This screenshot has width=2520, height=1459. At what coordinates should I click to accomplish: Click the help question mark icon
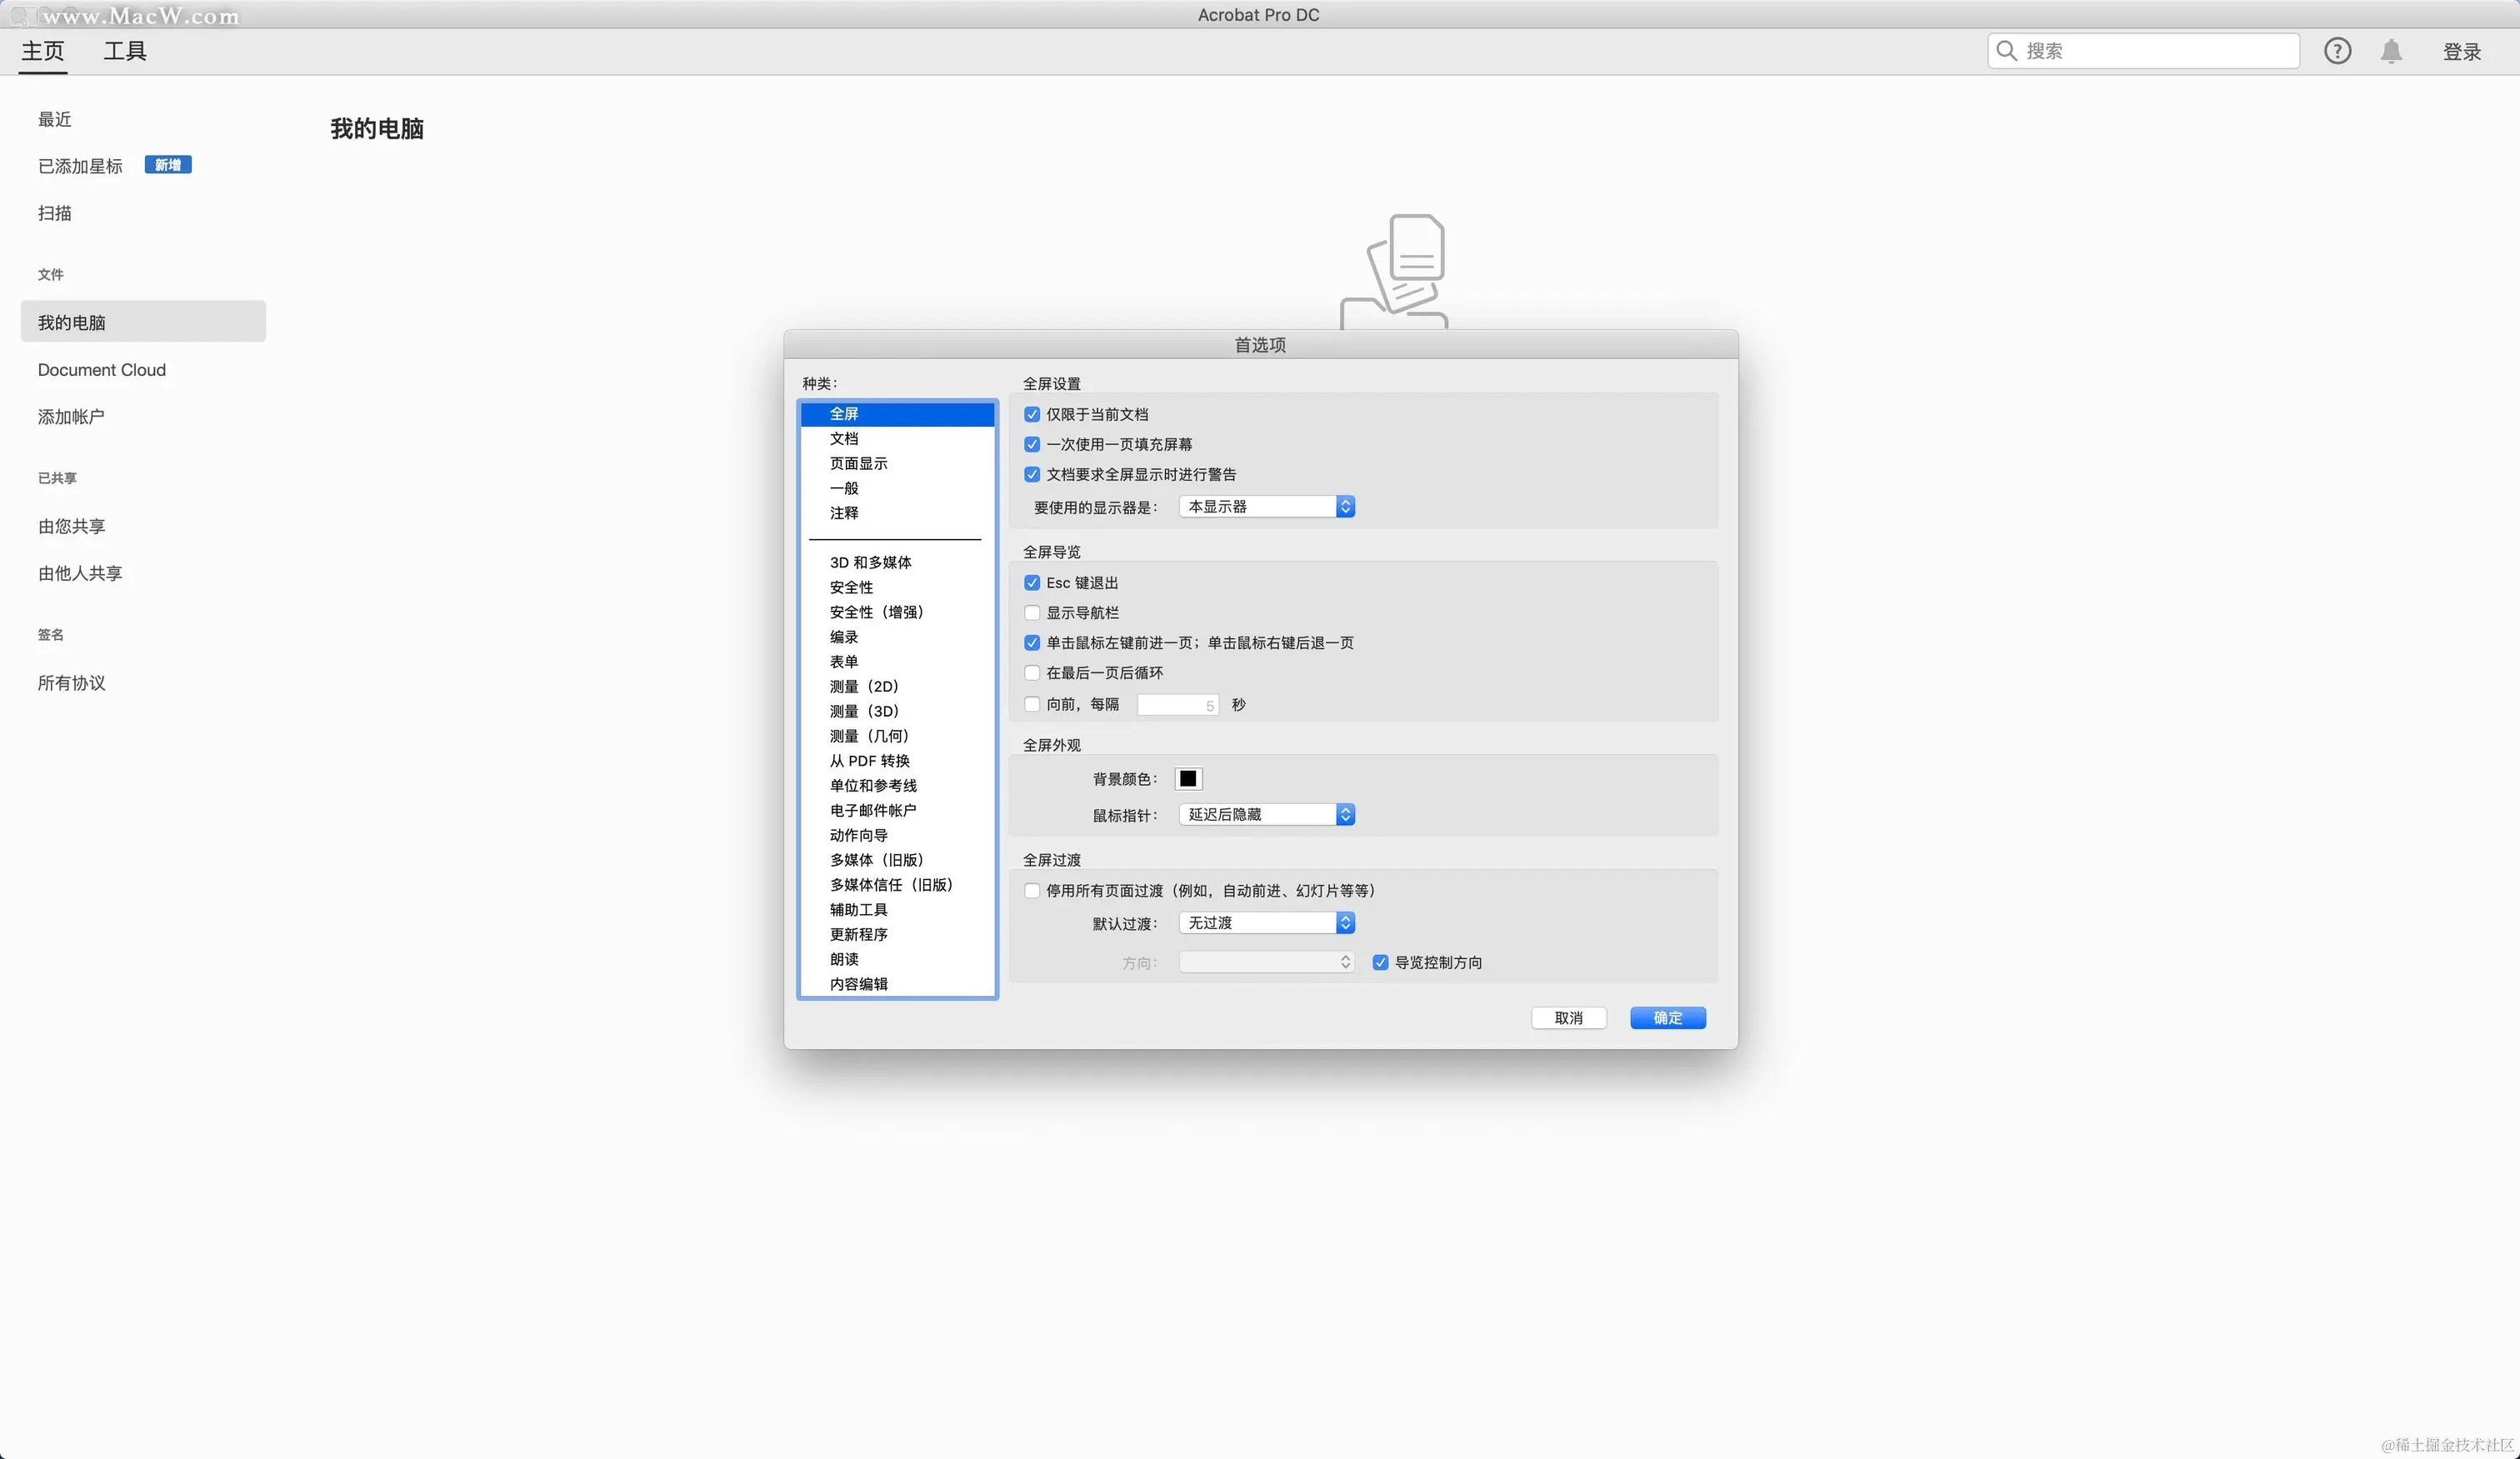[2336, 51]
